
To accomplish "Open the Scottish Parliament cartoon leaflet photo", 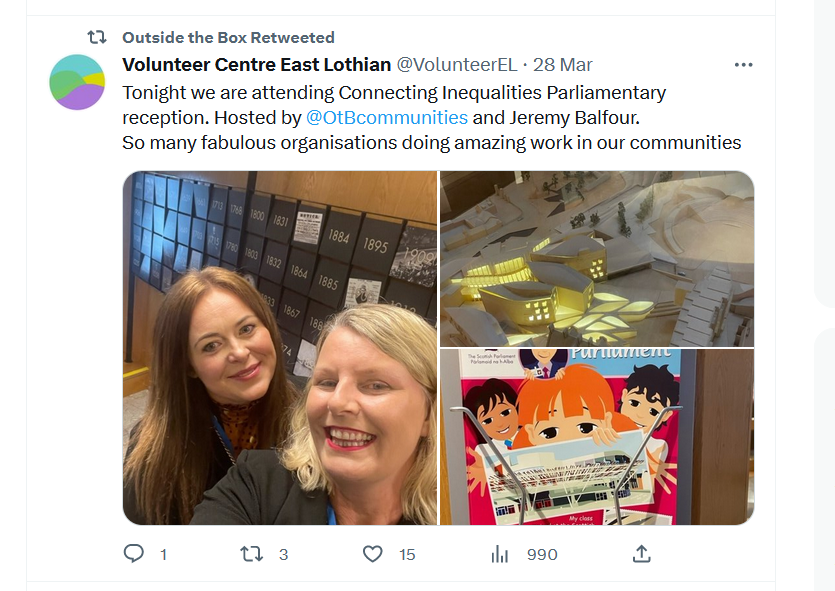I will coord(597,437).
